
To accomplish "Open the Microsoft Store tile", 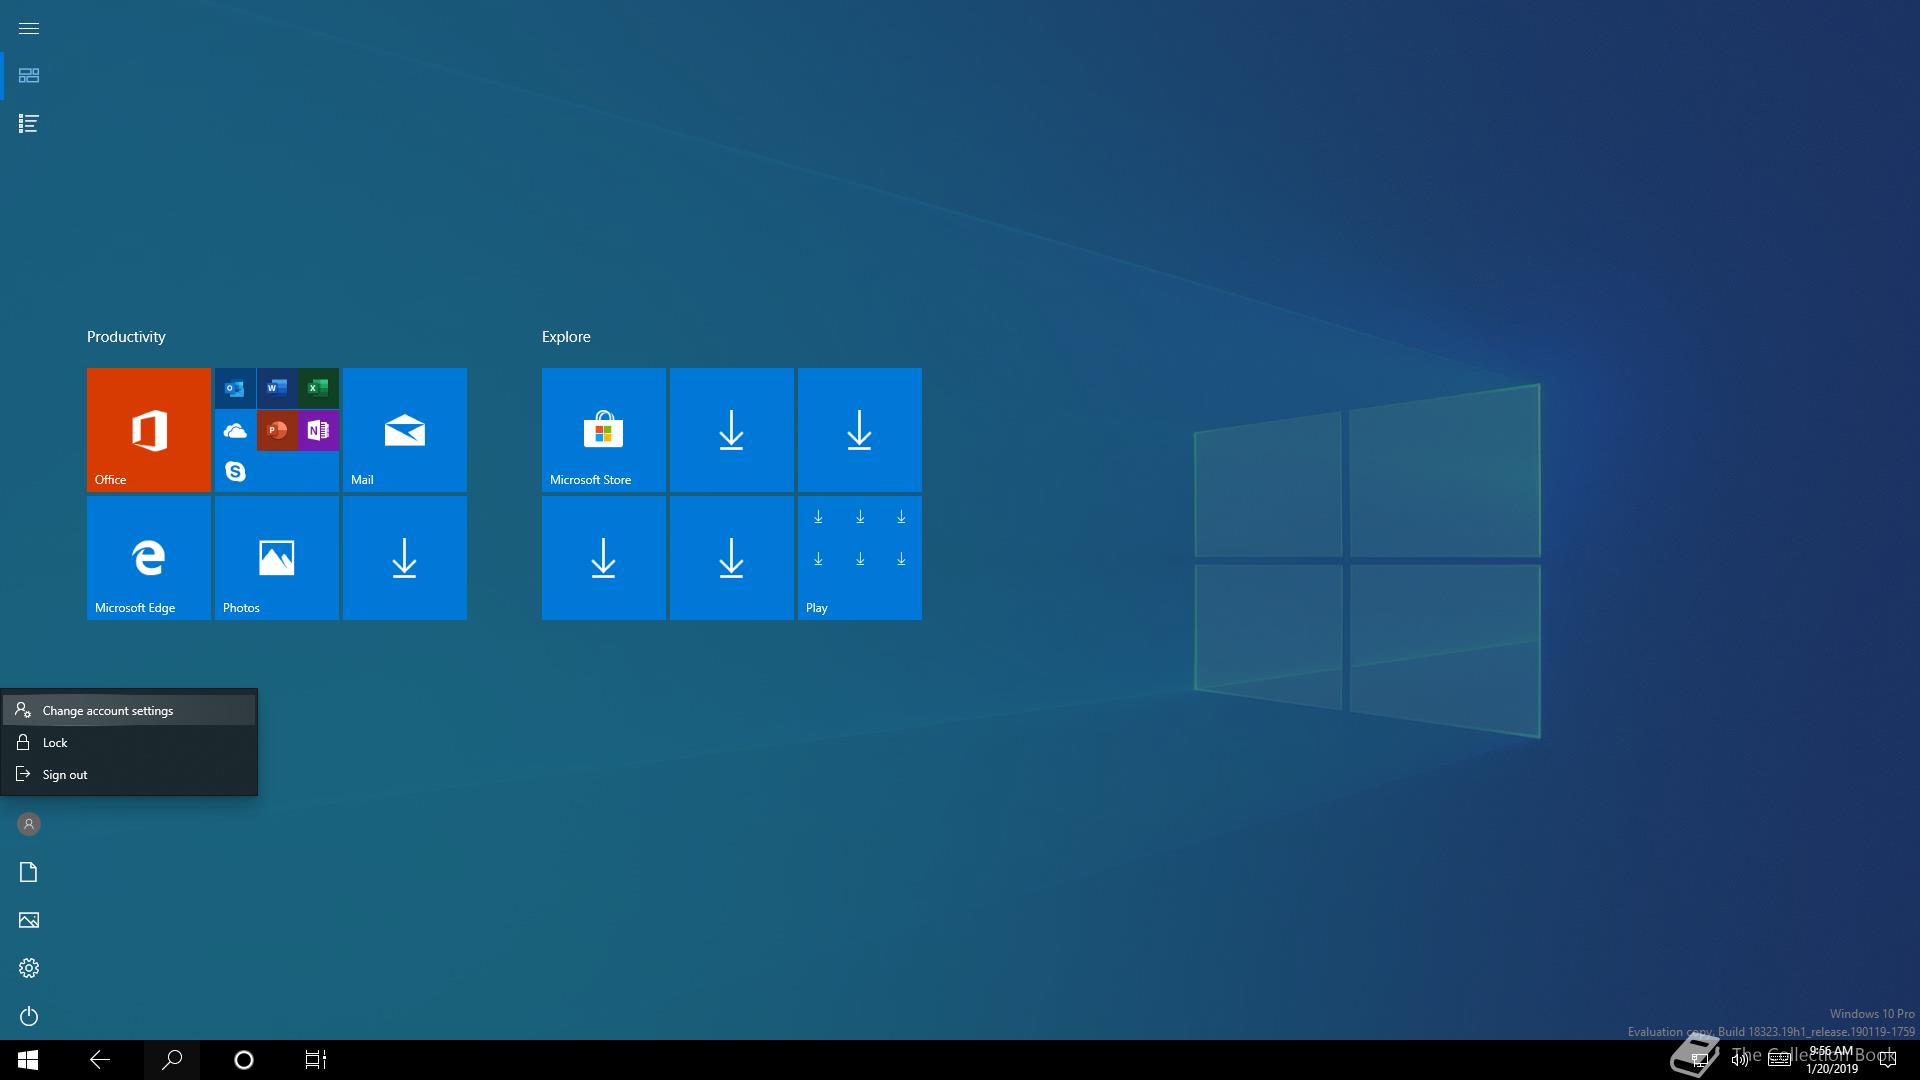I will tap(604, 430).
